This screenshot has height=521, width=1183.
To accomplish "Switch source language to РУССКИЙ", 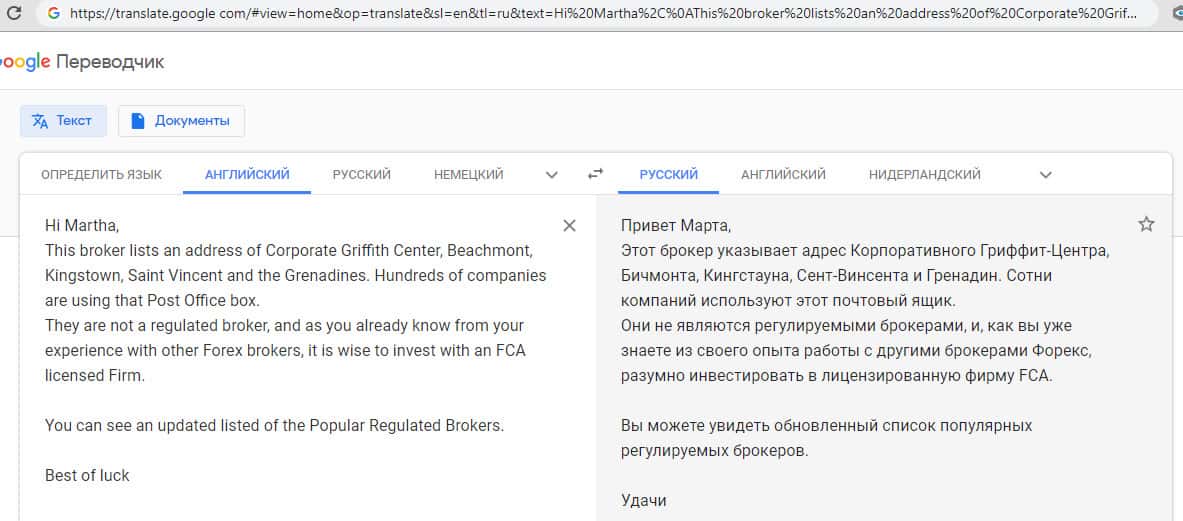I will 362,174.
